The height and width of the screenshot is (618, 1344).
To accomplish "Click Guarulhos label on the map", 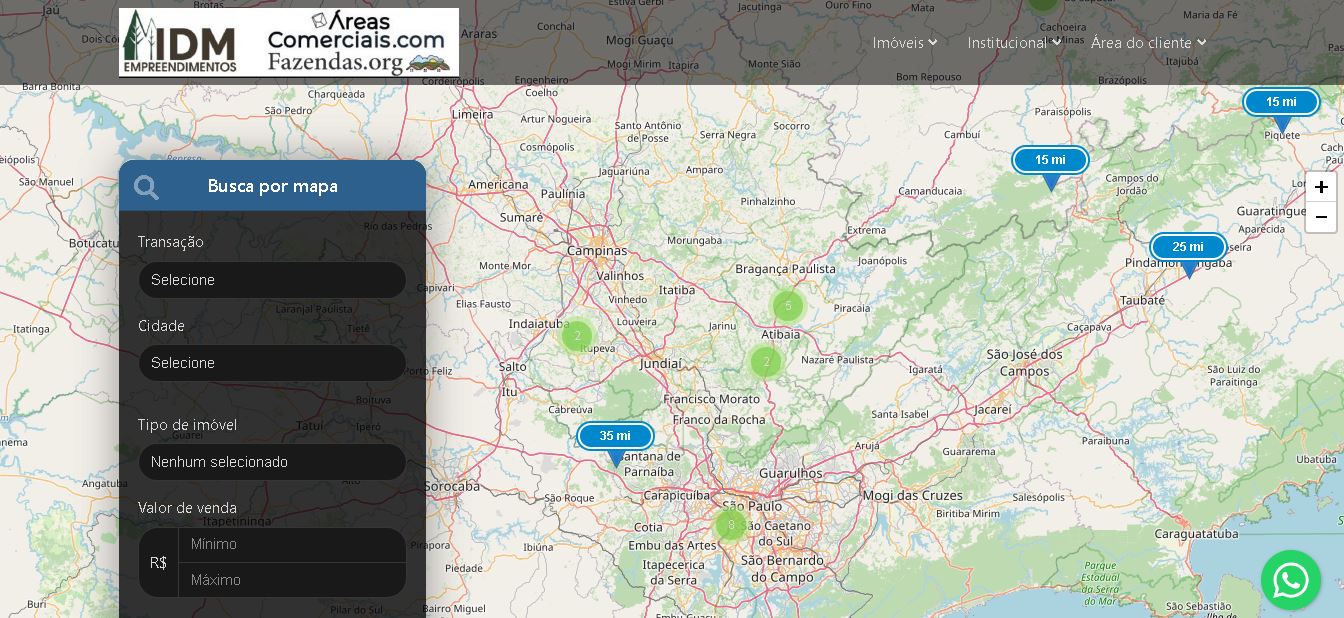I will tap(791, 473).
